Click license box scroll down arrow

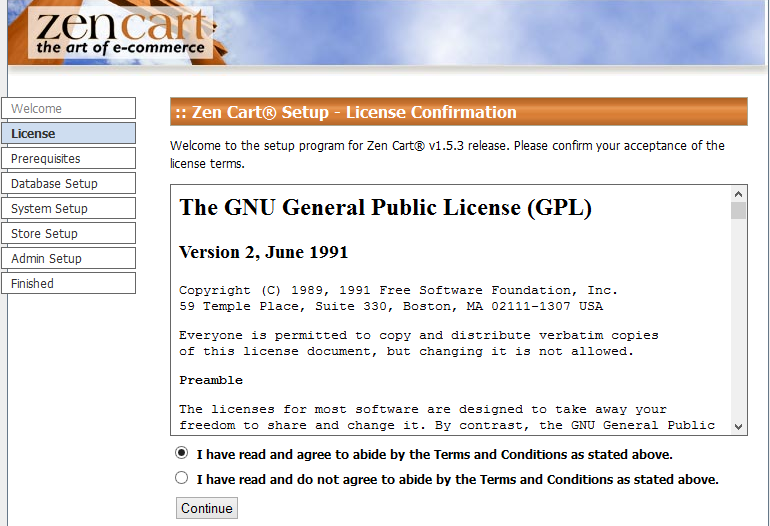pyautogui.click(x=738, y=426)
